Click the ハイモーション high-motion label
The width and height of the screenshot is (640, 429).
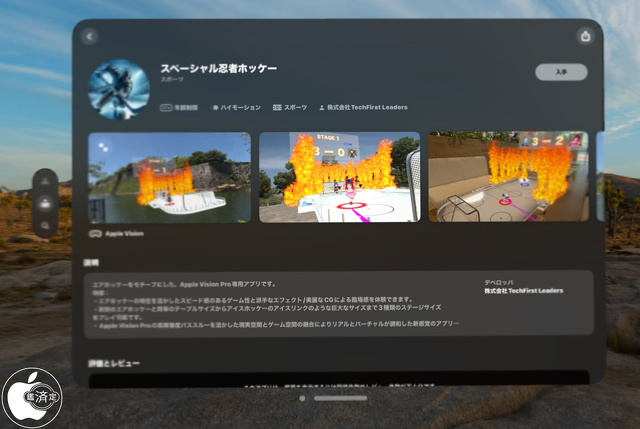pos(237,108)
